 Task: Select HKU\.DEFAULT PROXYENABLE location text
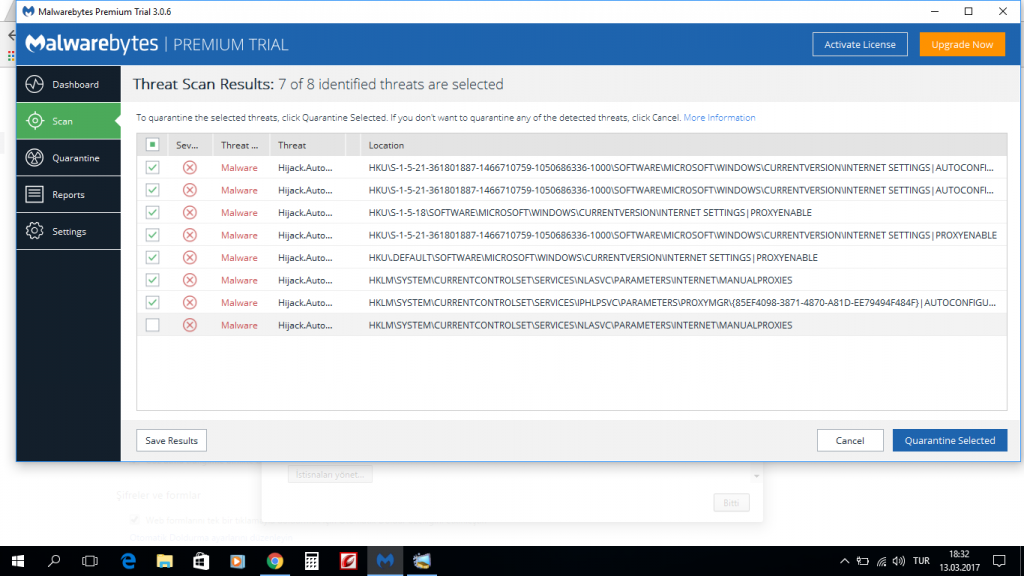pos(593,257)
